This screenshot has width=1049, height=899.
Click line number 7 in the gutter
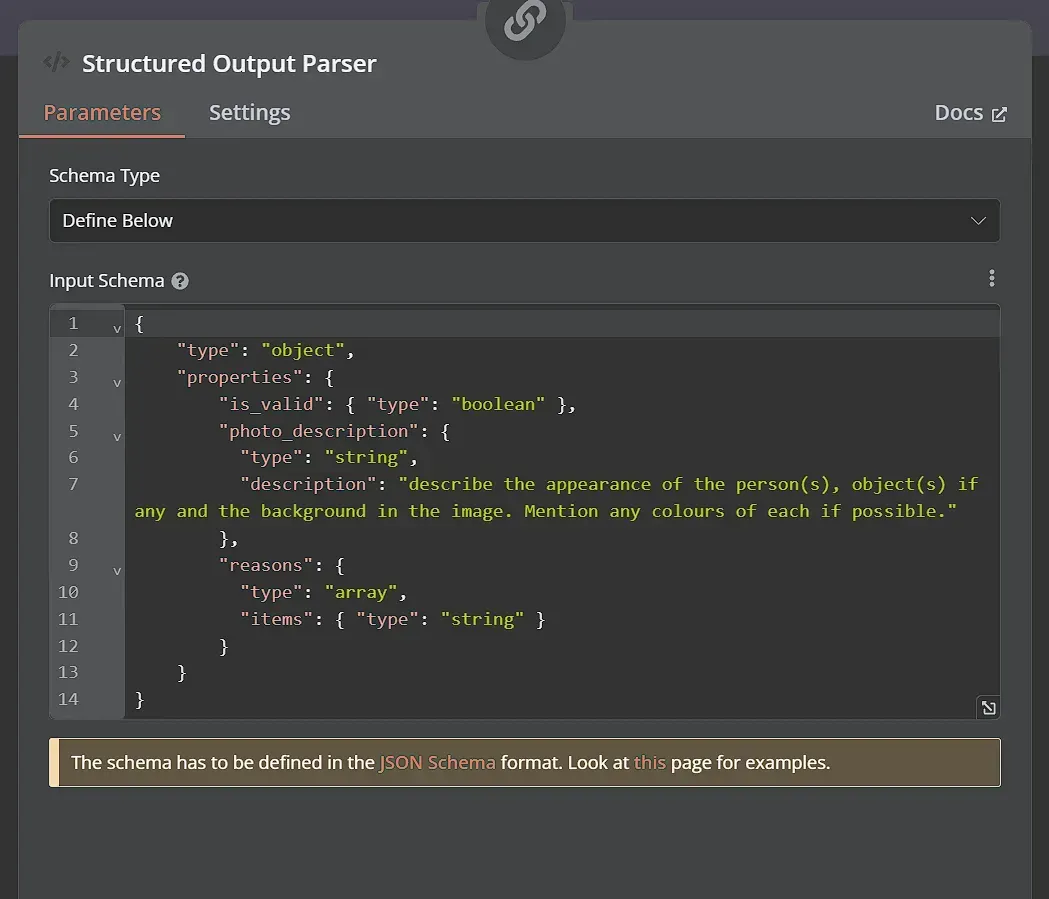[x=73, y=484]
